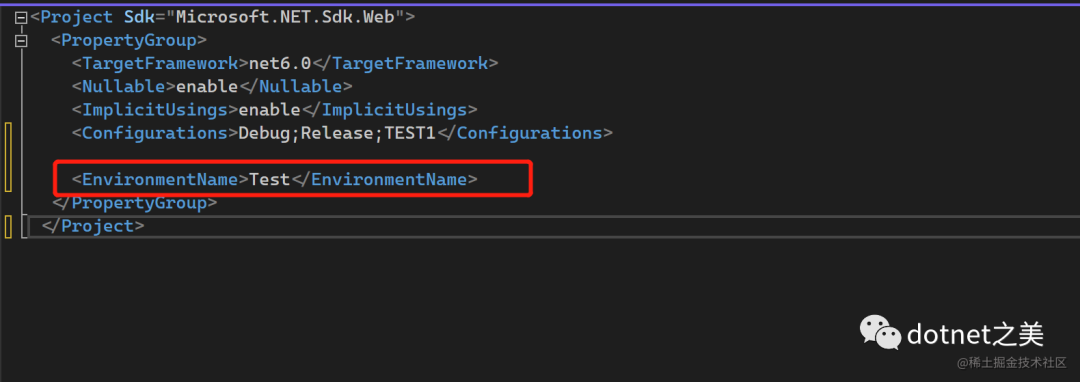Screen dimensions: 1080x382
Task: Click the closing ImplicitUsings tag
Action: tap(388, 109)
